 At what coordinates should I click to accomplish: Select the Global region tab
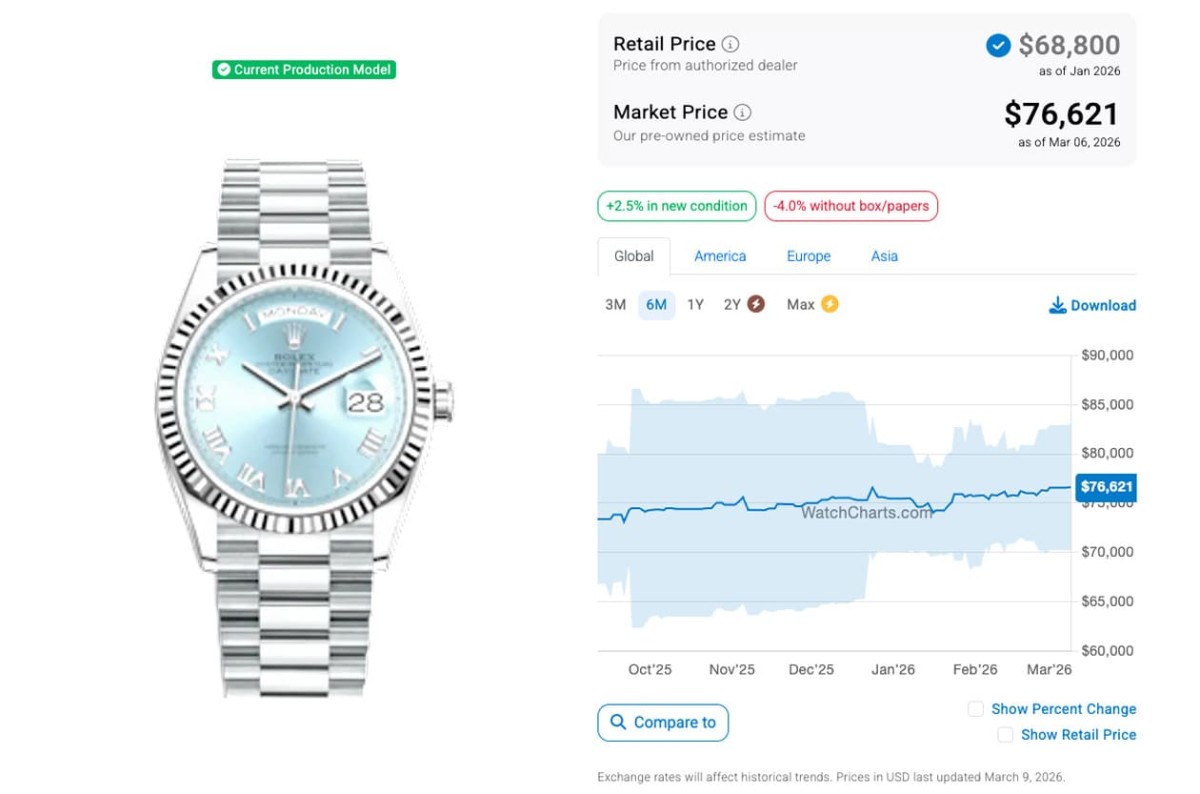point(634,256)
